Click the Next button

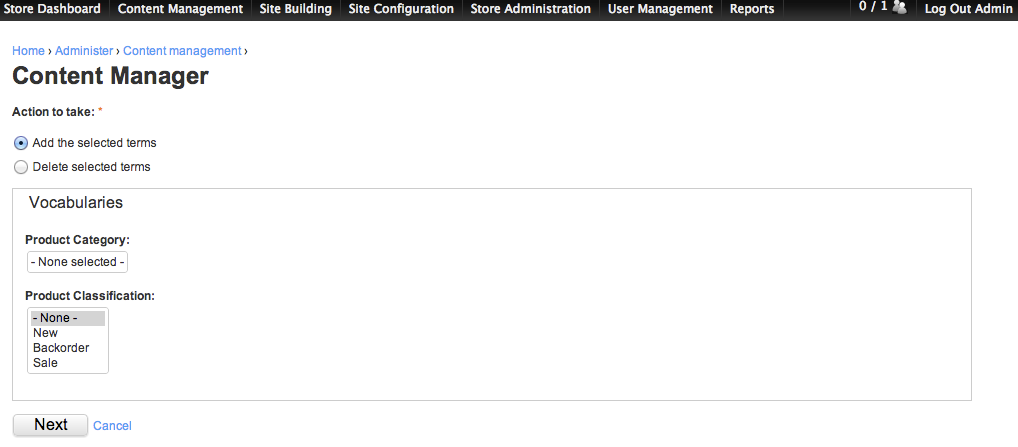click(x=51, y=425)
